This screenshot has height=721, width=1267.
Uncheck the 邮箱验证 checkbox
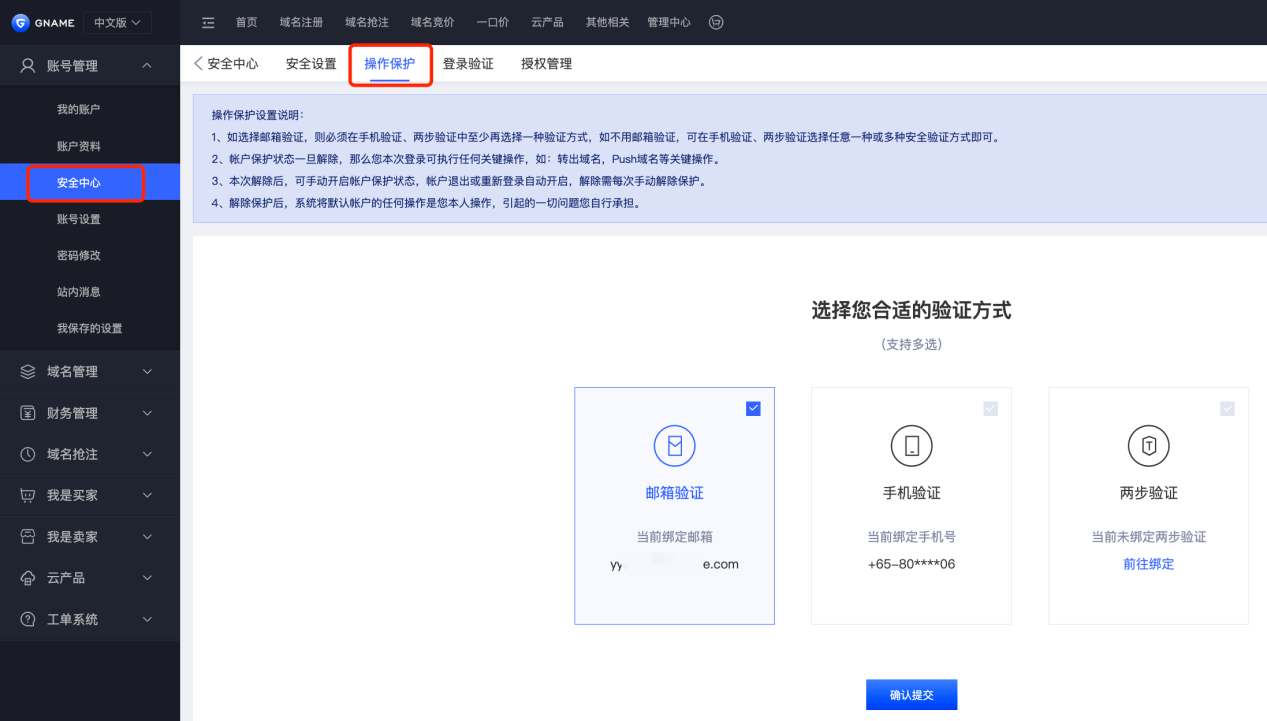[x=753, y=408]
